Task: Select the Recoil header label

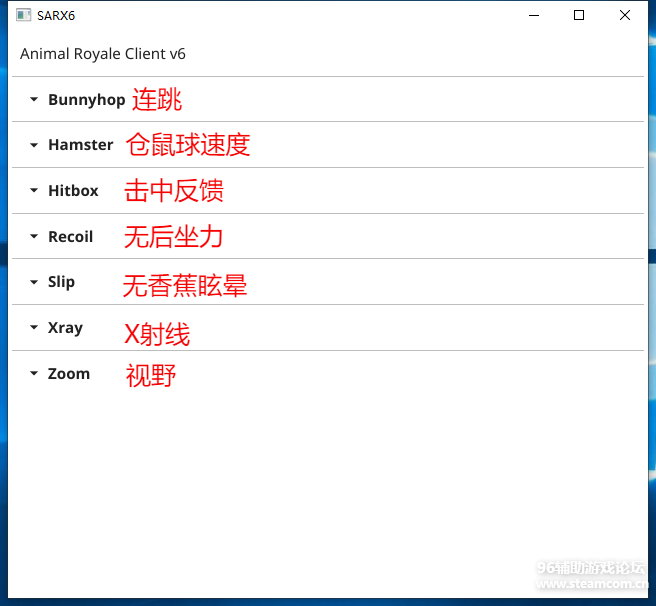Action: (70, 237)
